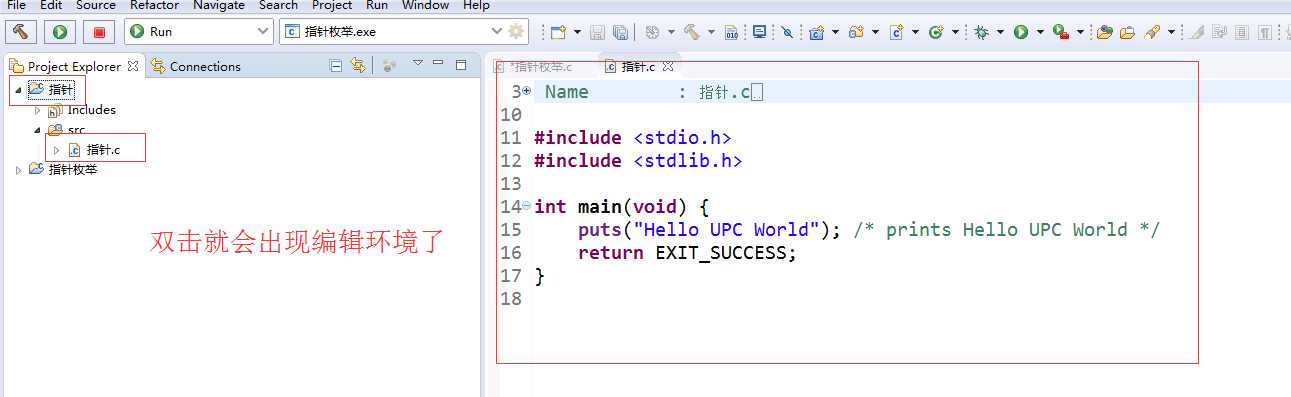Screen dimensions: 1291x397
Task: Click the Save disk icon
Action: [x=597, y=32]
